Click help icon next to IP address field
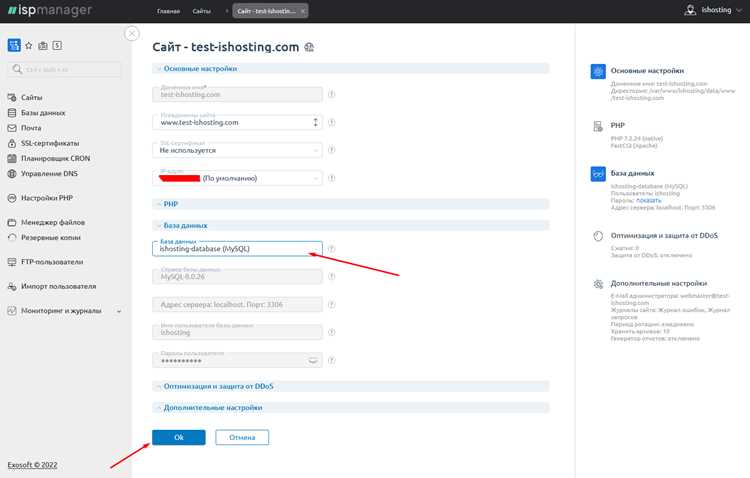 pos(331,178)
